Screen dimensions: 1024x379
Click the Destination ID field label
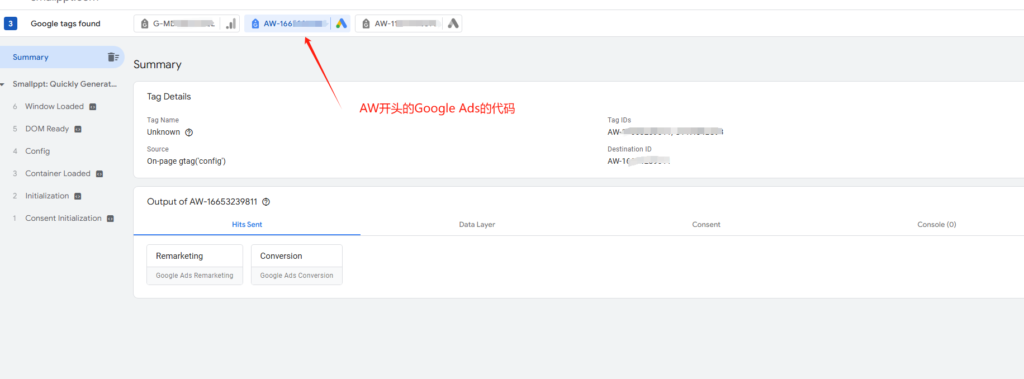pyautogui.click(x=629, y=149)
